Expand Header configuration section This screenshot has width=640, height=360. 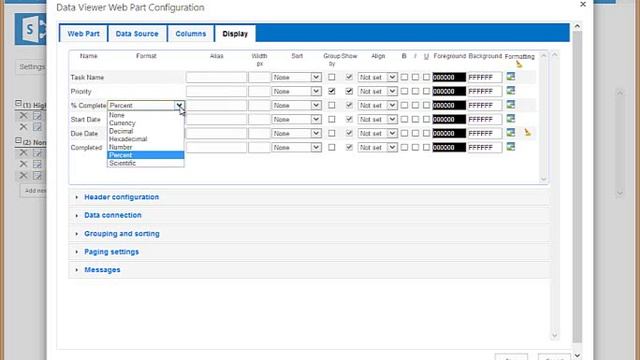121,197
